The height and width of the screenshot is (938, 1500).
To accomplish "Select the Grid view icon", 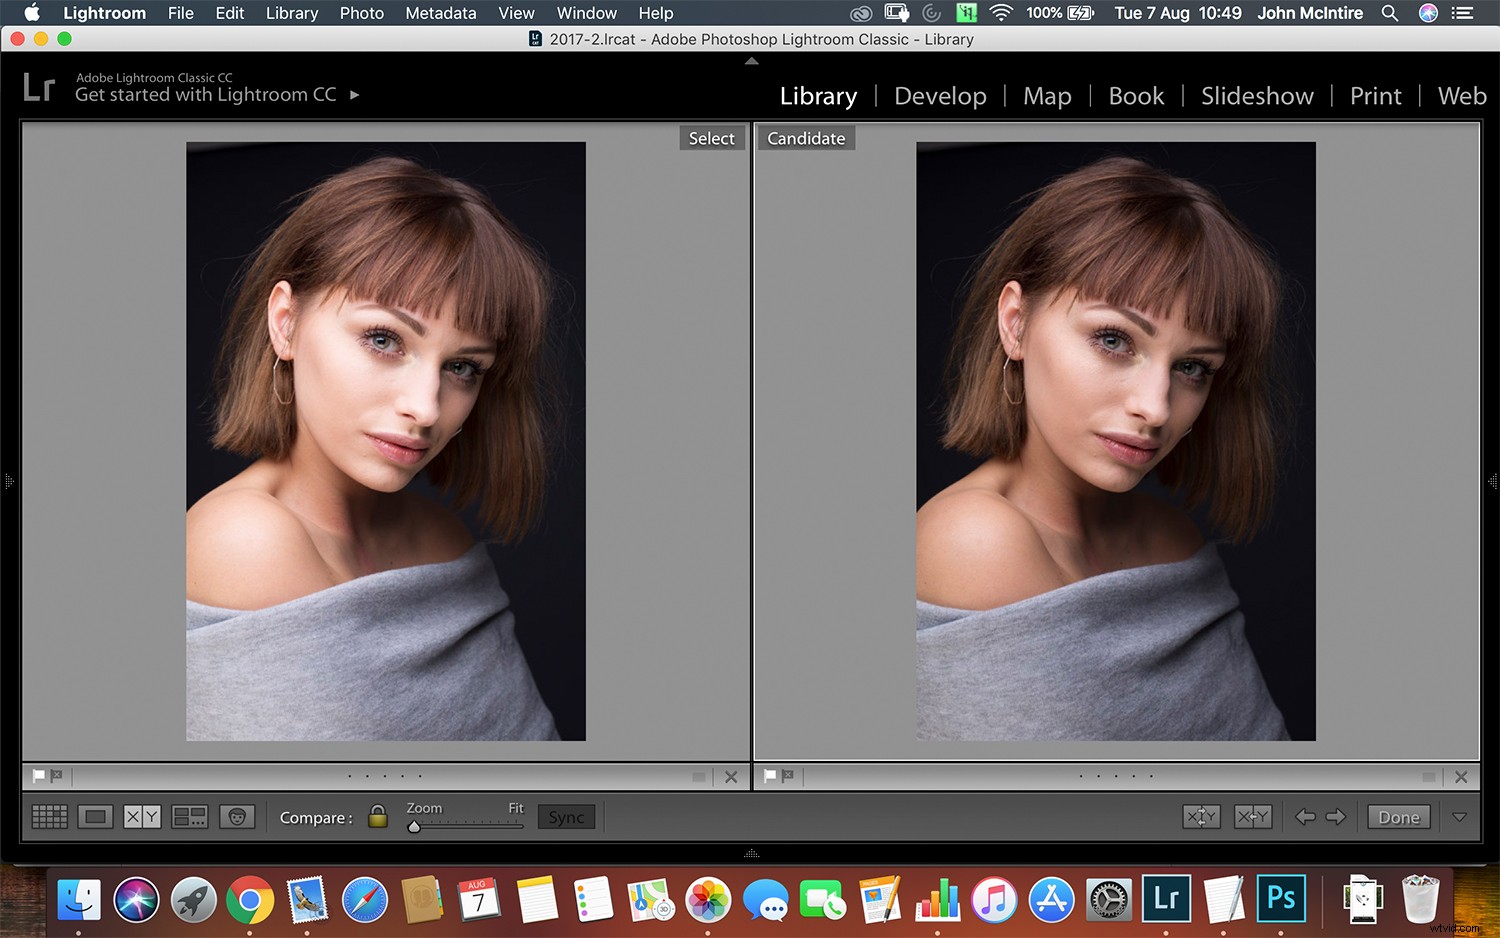I will (50, 816).
